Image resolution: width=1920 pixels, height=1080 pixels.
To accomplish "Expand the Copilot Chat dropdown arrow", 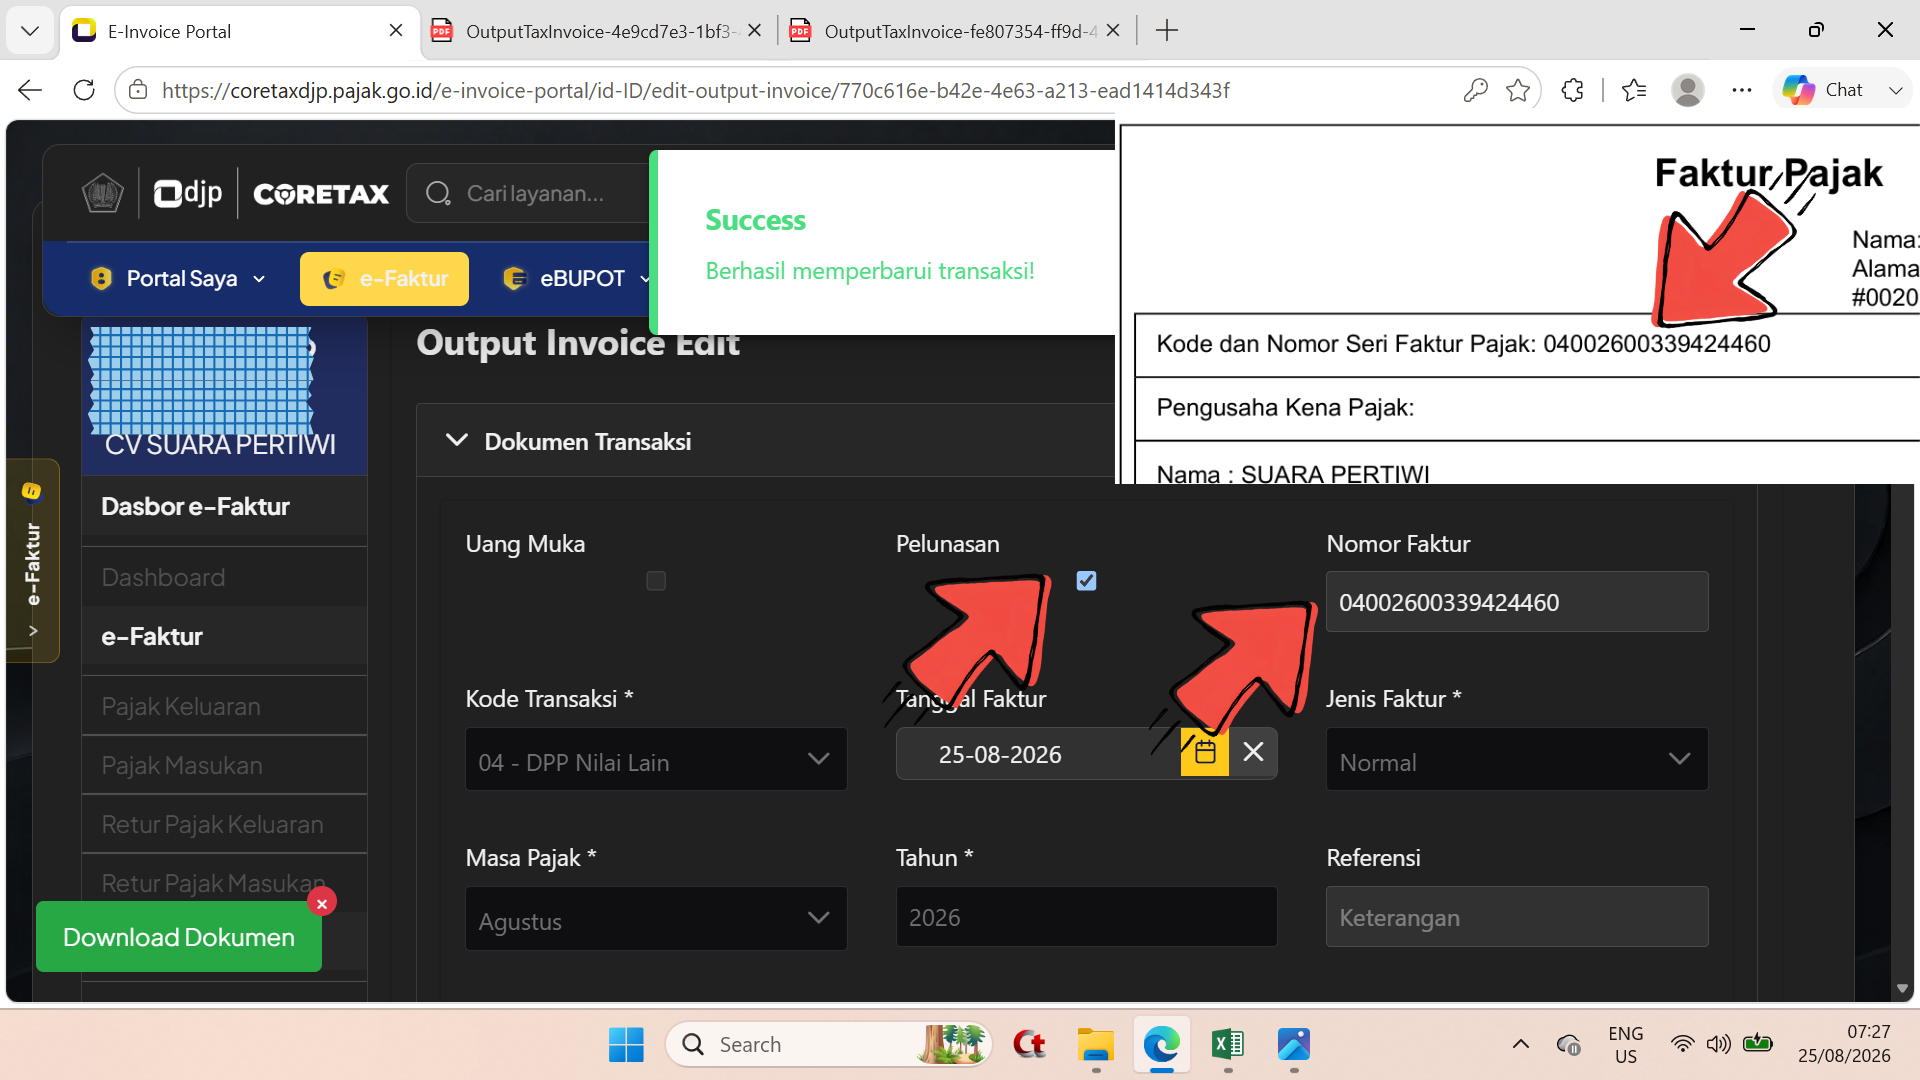I will tap(1895, 90).
